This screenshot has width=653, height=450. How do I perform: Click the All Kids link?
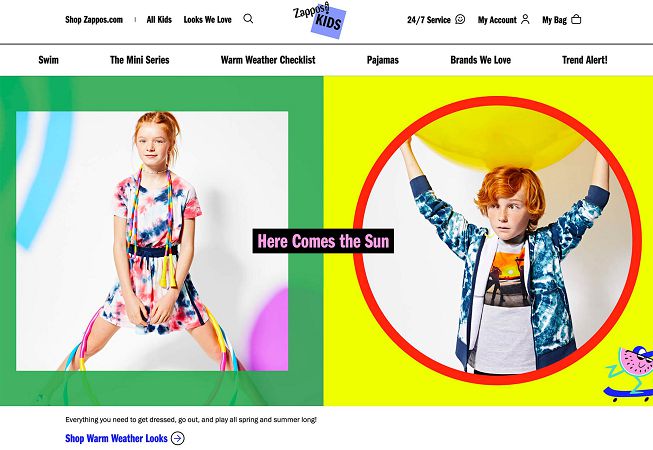click(x=159, y=20)
